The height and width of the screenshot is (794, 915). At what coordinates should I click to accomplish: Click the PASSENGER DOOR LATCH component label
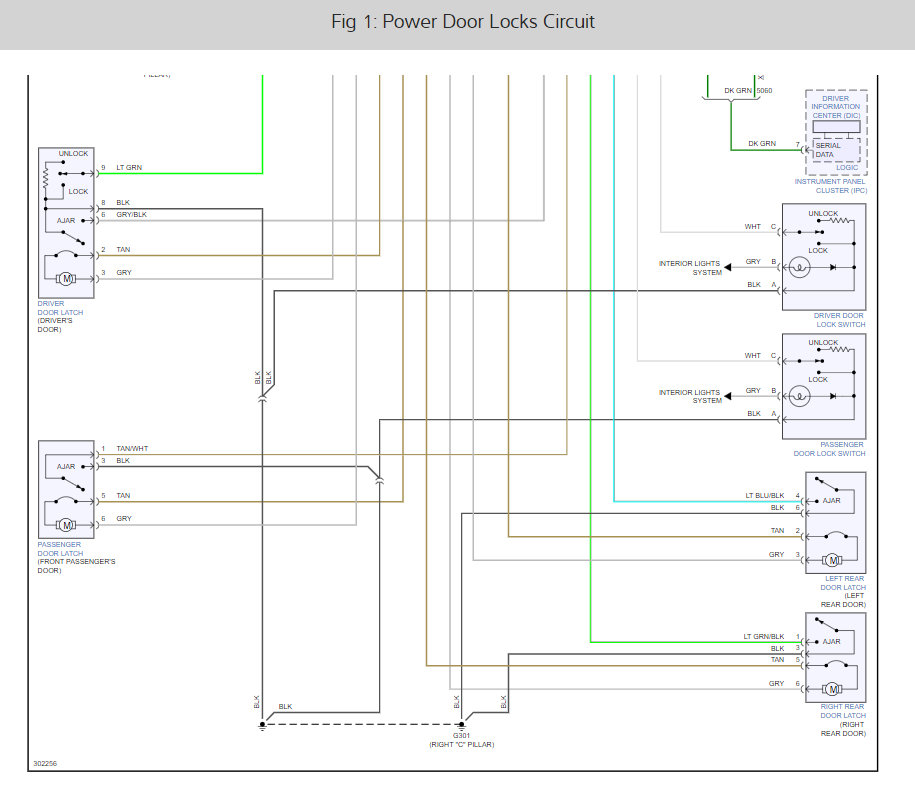point(60,549)
